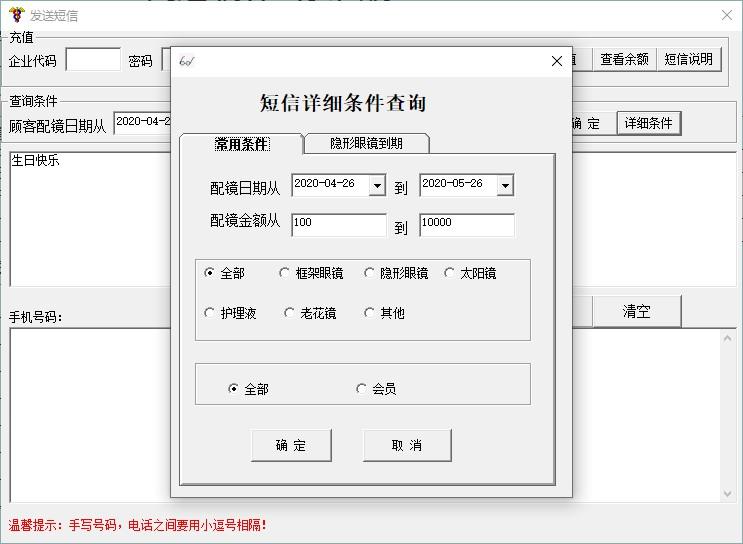The width and height of the screenshot is (743, 544).
Task: Close the 短信详细条件查询 dialog
Action: point(557,61)
